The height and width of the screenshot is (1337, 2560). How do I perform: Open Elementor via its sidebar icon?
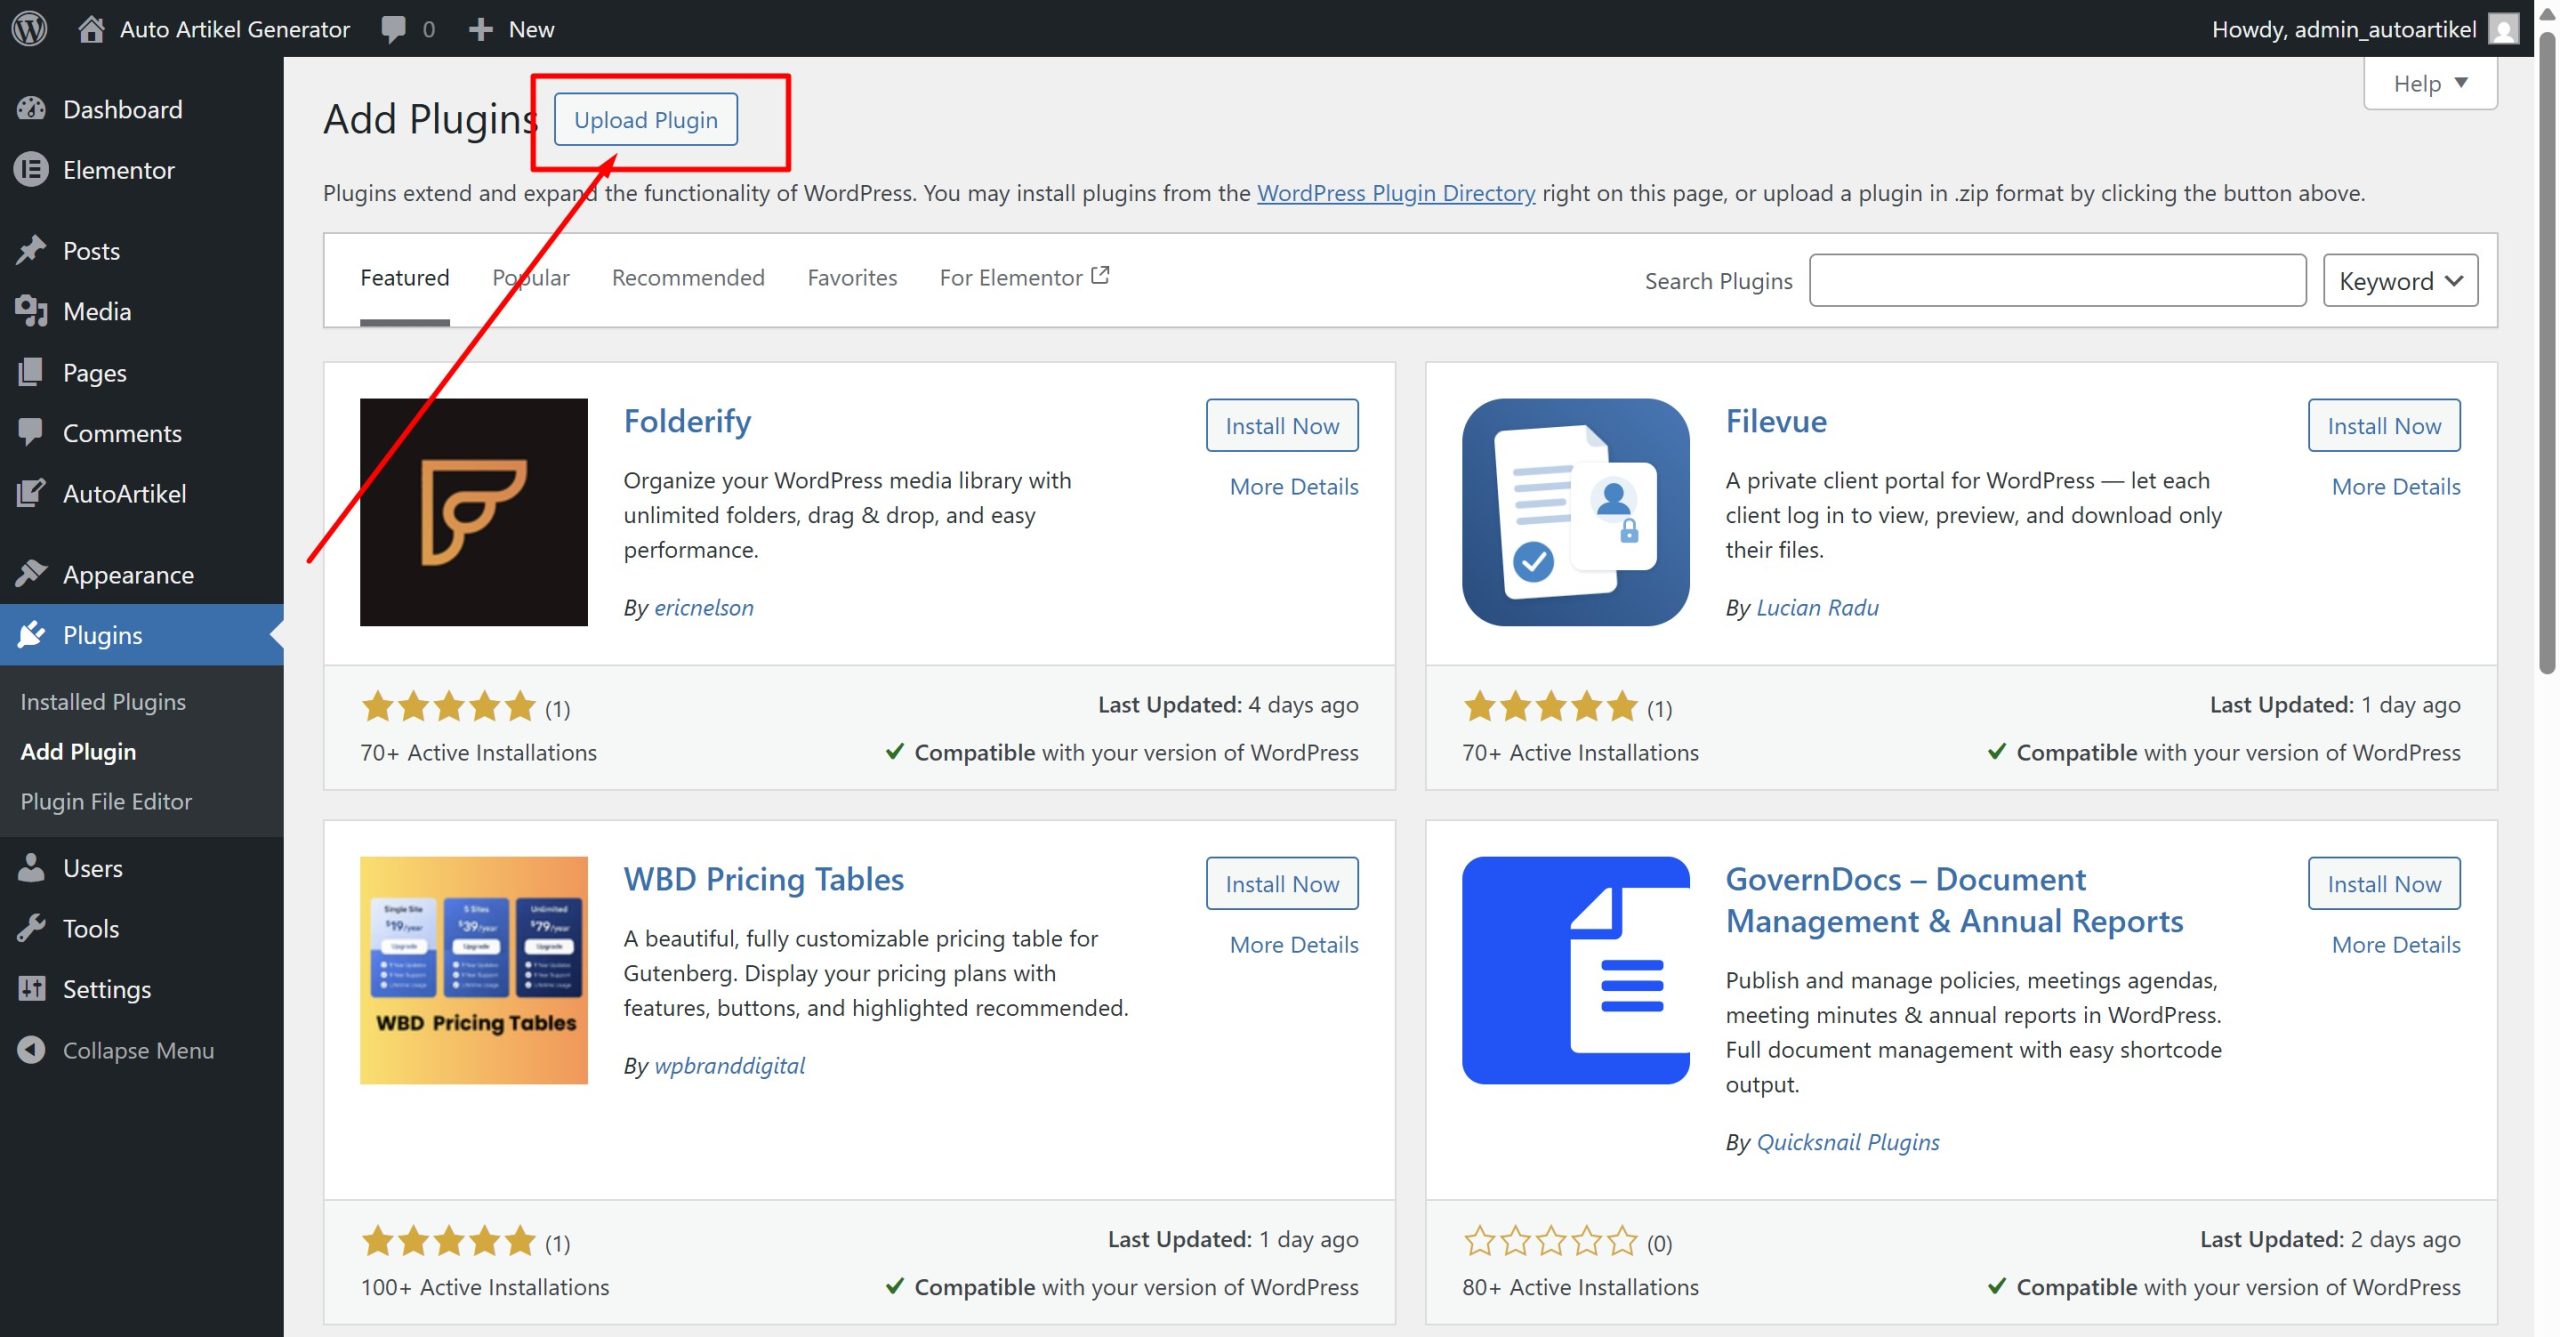[x=31, y=170]
